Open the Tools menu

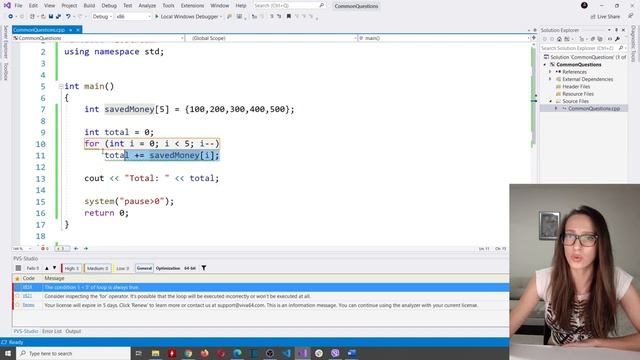[x=168, y=6]
